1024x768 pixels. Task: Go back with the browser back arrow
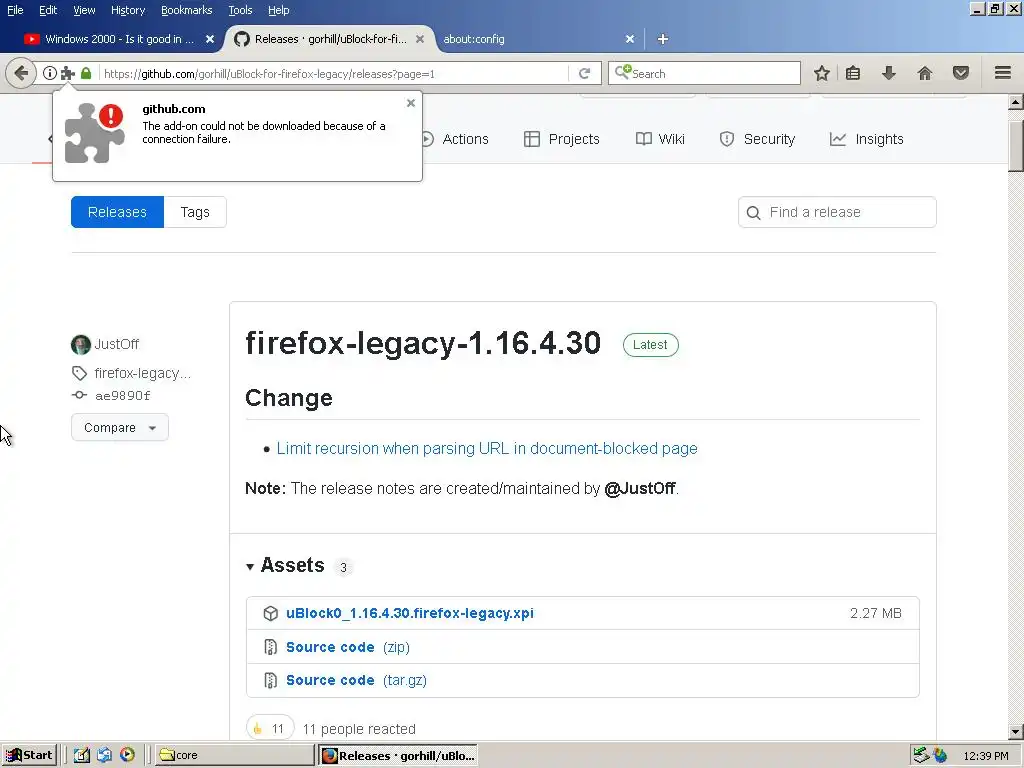point(21,73)
